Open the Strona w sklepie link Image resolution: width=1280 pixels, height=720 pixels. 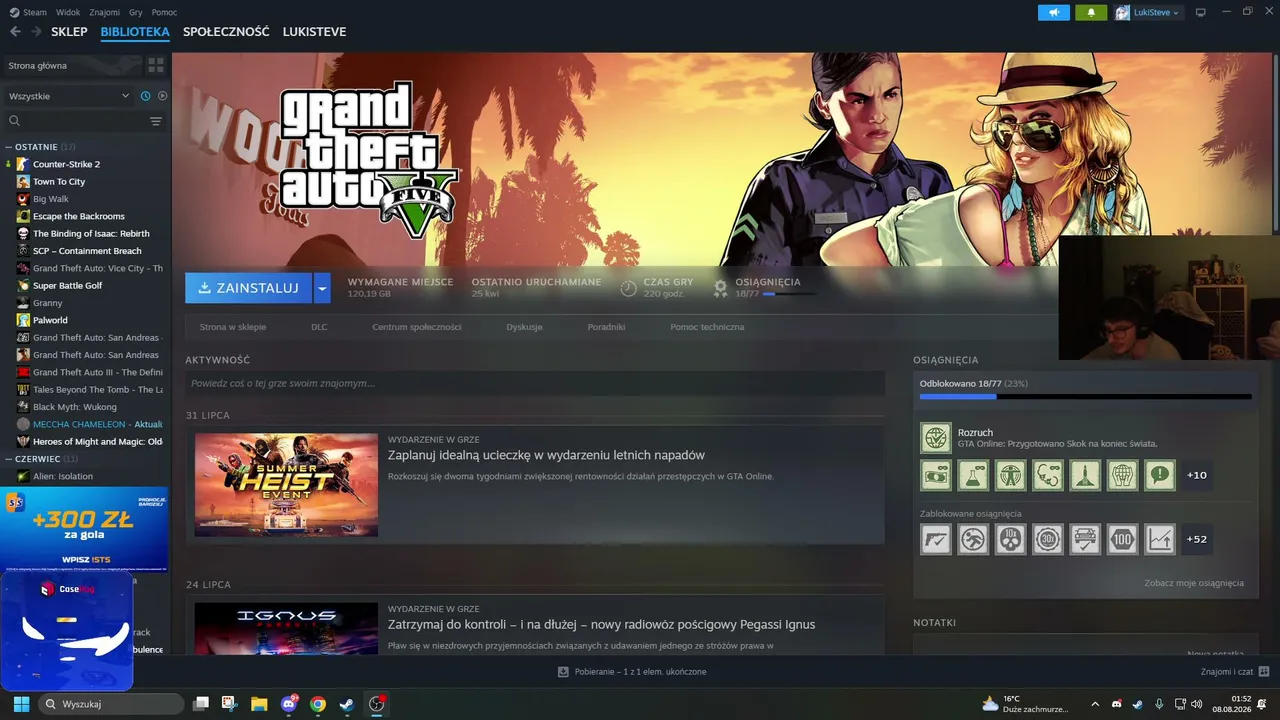[233, 327]
